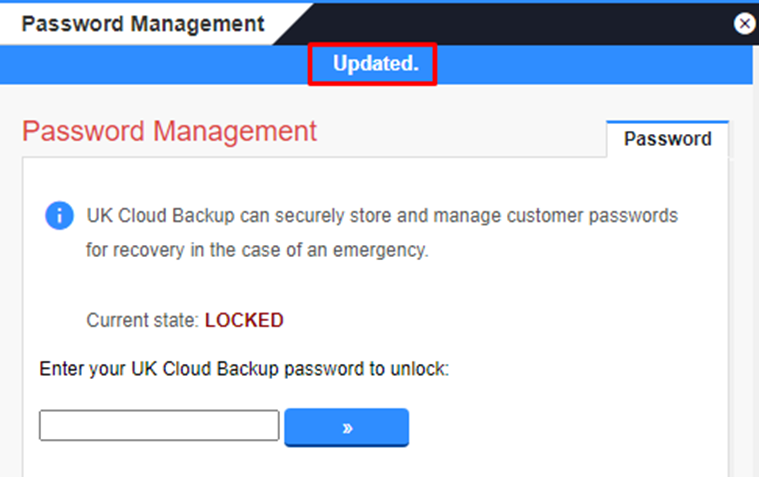
Task: Click the "for recovery in the case" text line
Action: (x=258, y=250)
